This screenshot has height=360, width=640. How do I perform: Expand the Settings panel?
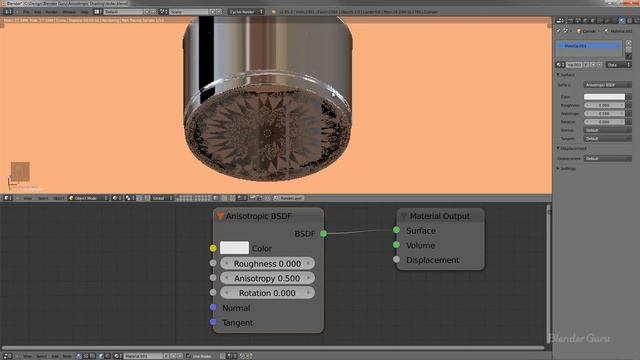(558, 168)
